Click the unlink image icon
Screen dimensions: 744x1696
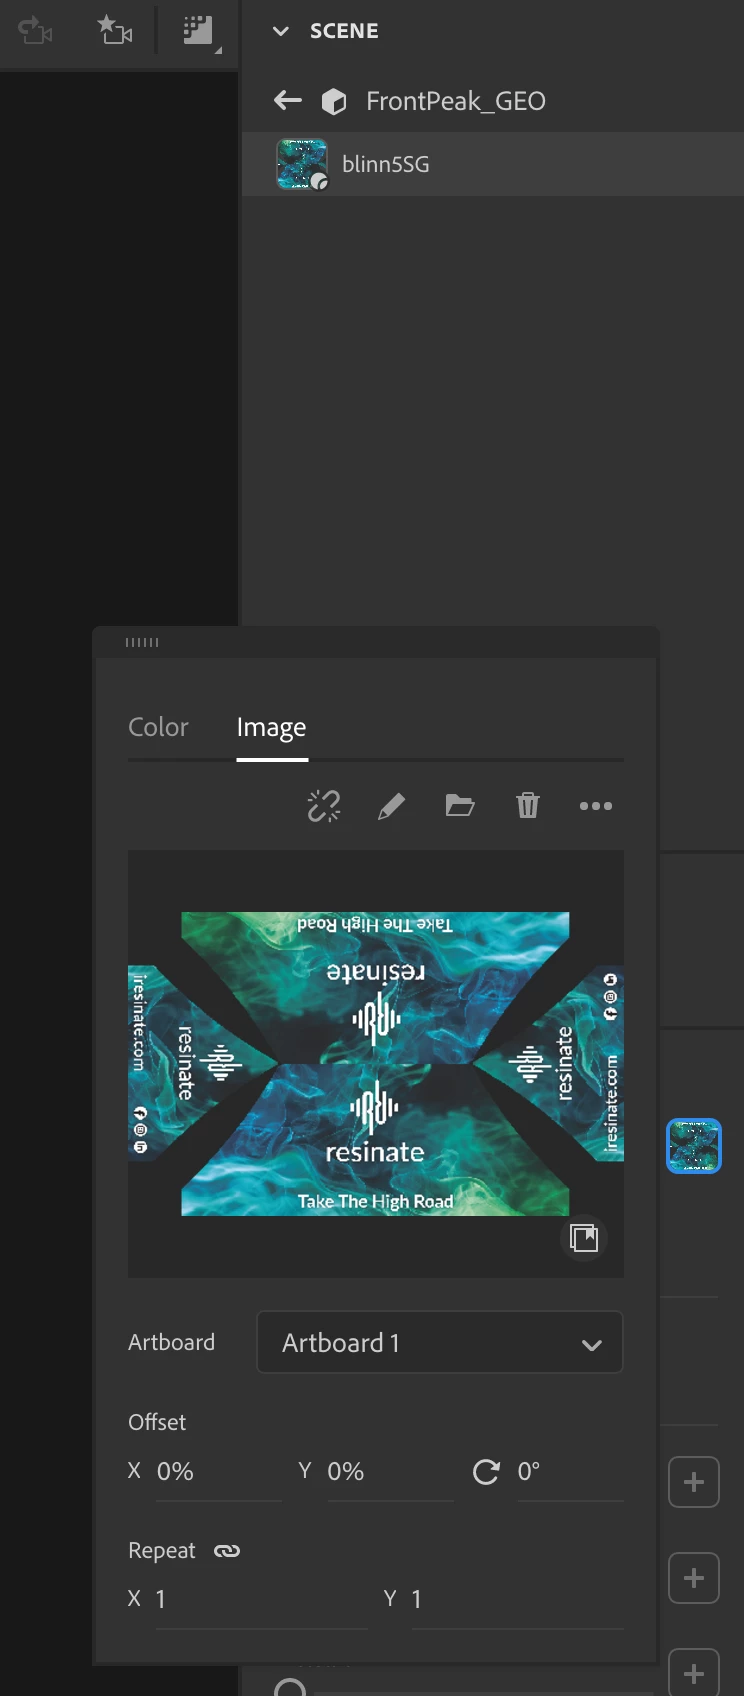click(324, 806)
